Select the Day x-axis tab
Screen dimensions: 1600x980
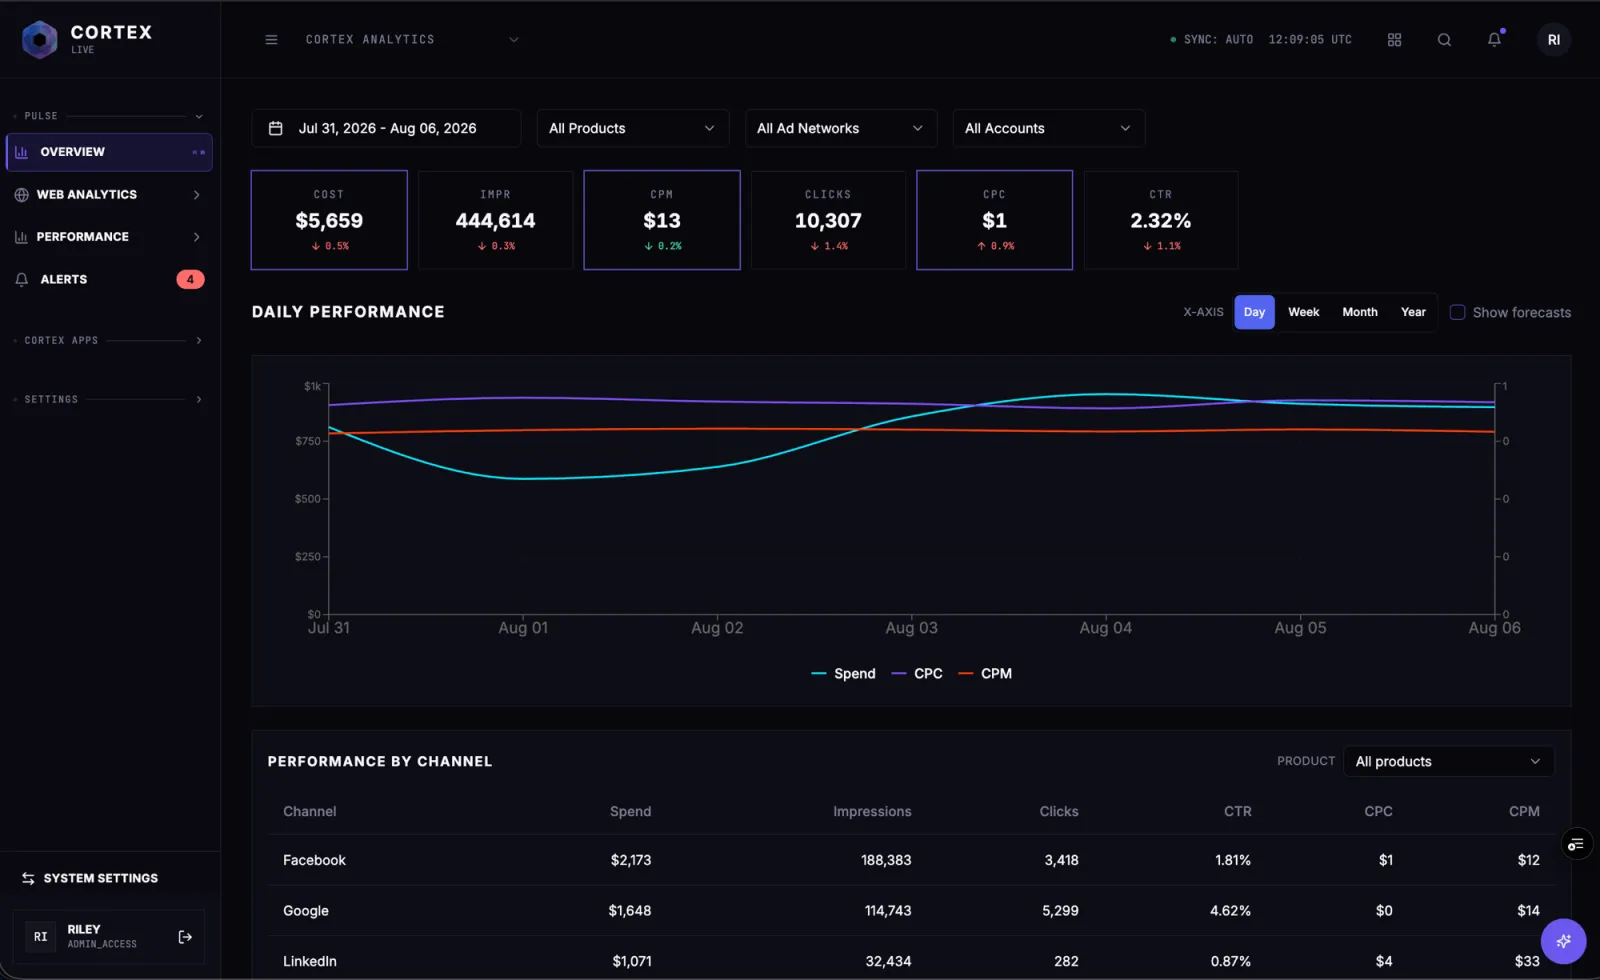1254,312
